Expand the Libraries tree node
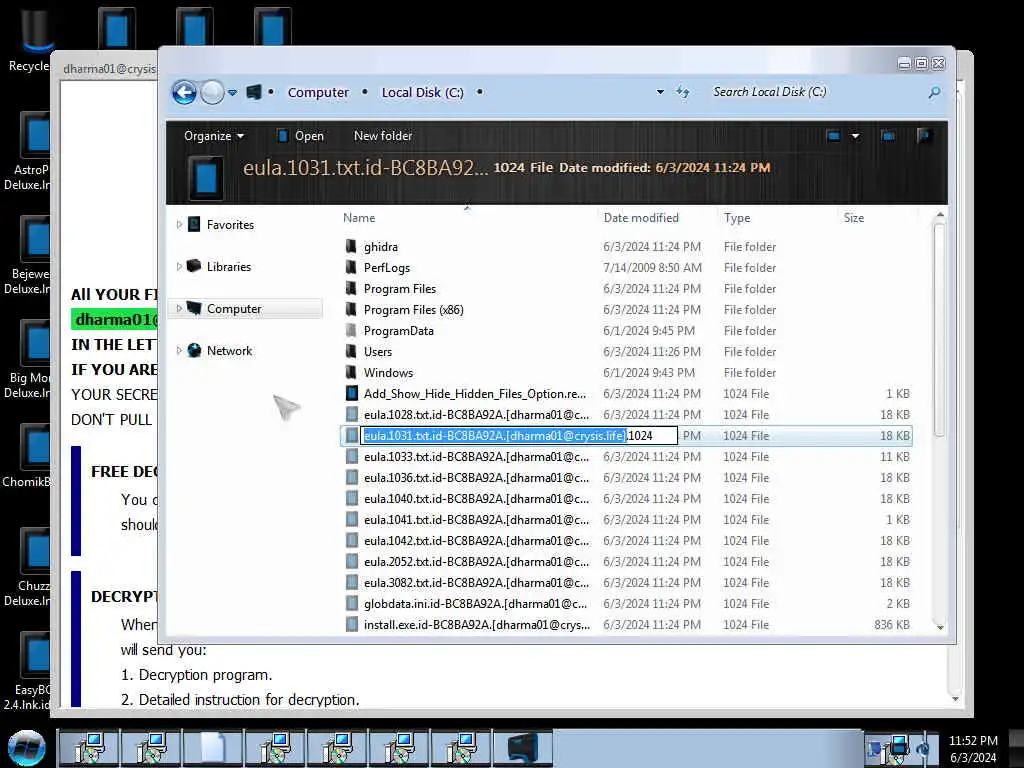Viewport: 1024px width, 768px height. coord(179,266)
